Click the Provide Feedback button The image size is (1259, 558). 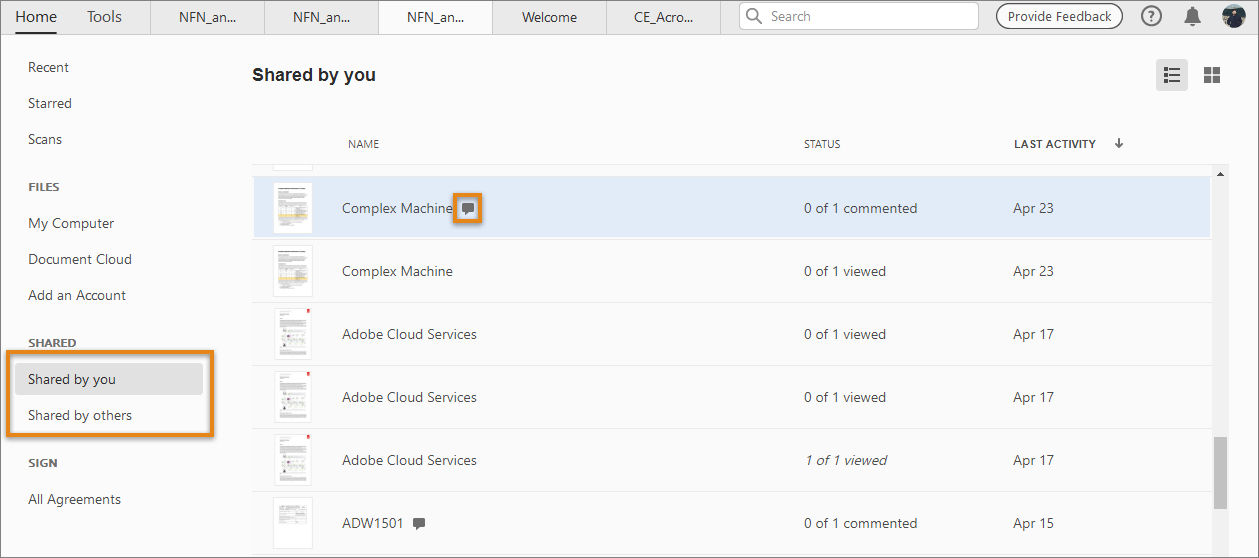tap(1059, 16)
